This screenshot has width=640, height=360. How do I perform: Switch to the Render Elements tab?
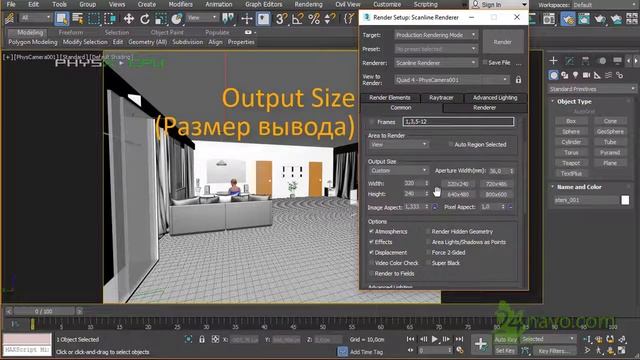390,98
